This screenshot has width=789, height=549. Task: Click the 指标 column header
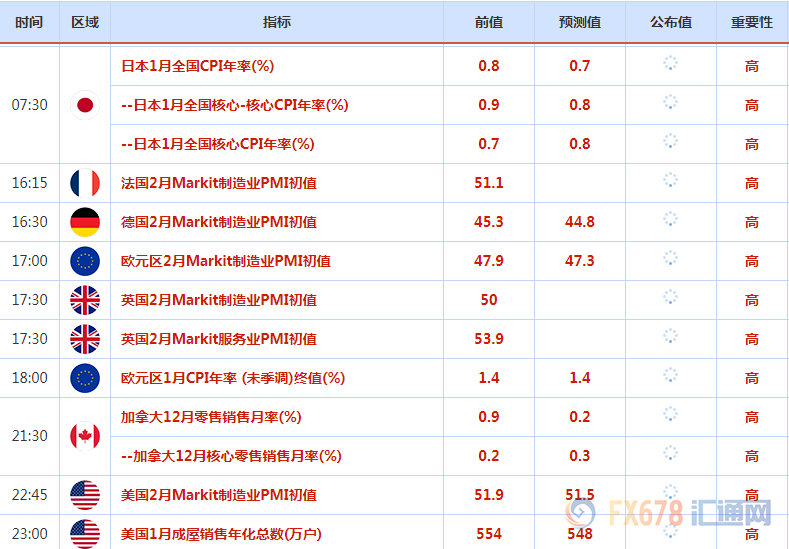click(277, 22)
